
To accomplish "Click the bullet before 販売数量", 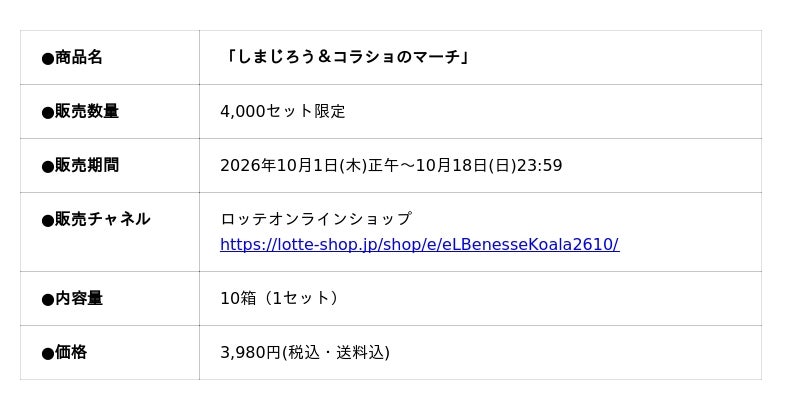I will click(x=48, y=112).
